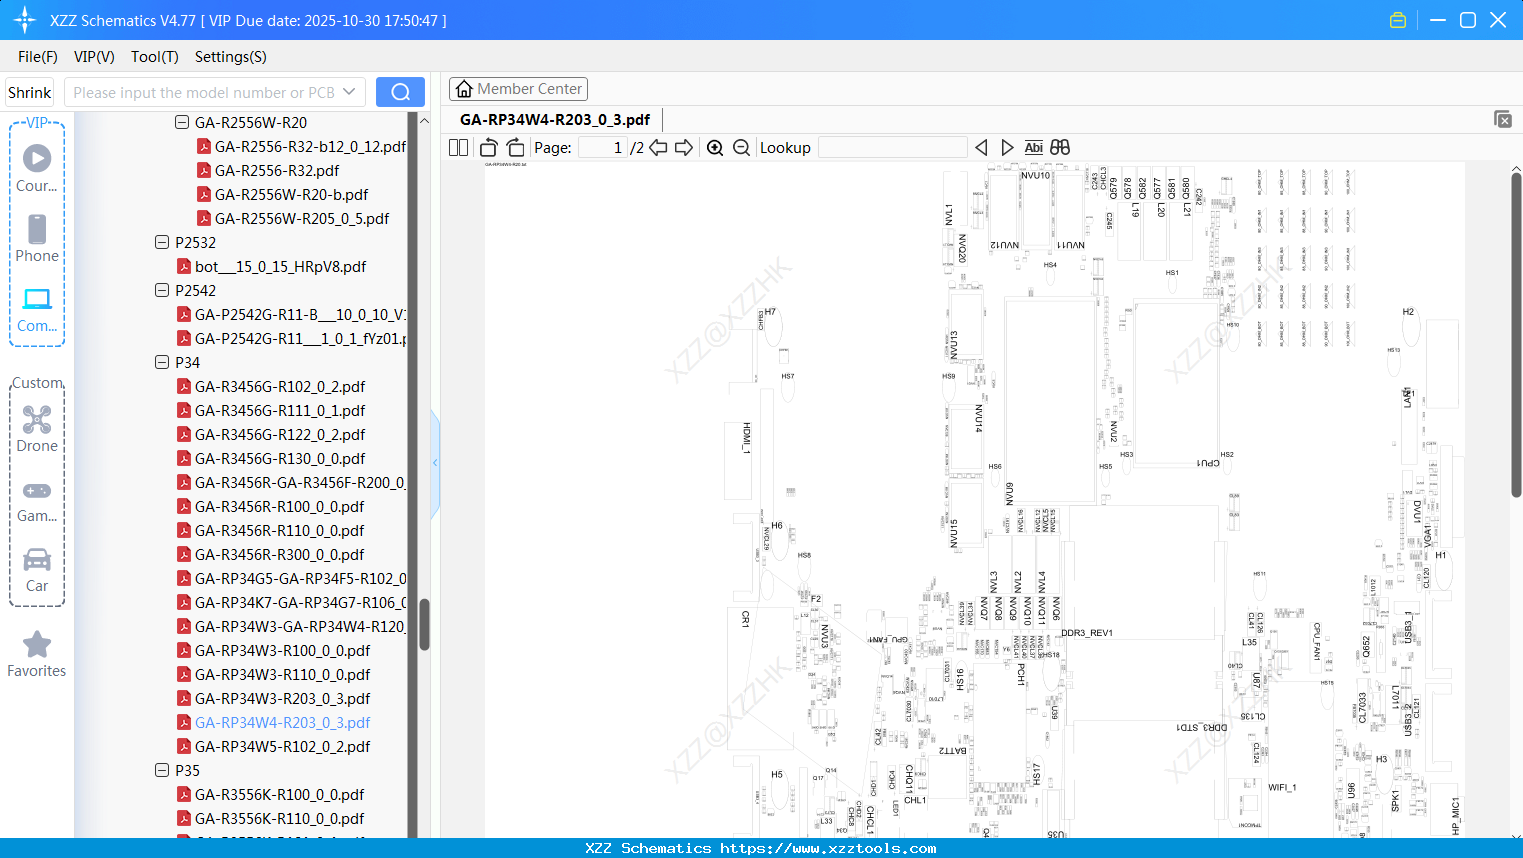Screen dimensions: 1523x858
Task: Open GA-RP34W3-R203_0_3.pdf file
Action: (282, 698)
